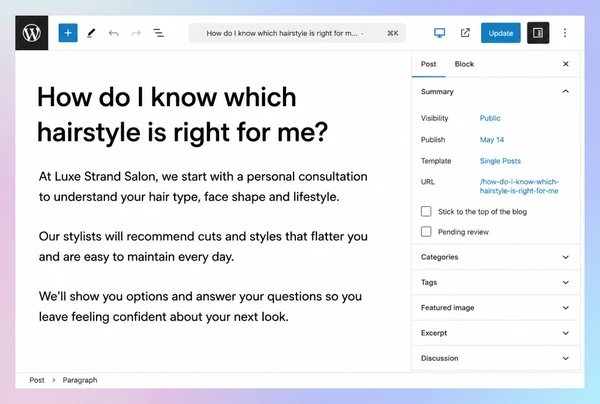
Task: Click the Publish label in Summary
Action: (433, 140)
